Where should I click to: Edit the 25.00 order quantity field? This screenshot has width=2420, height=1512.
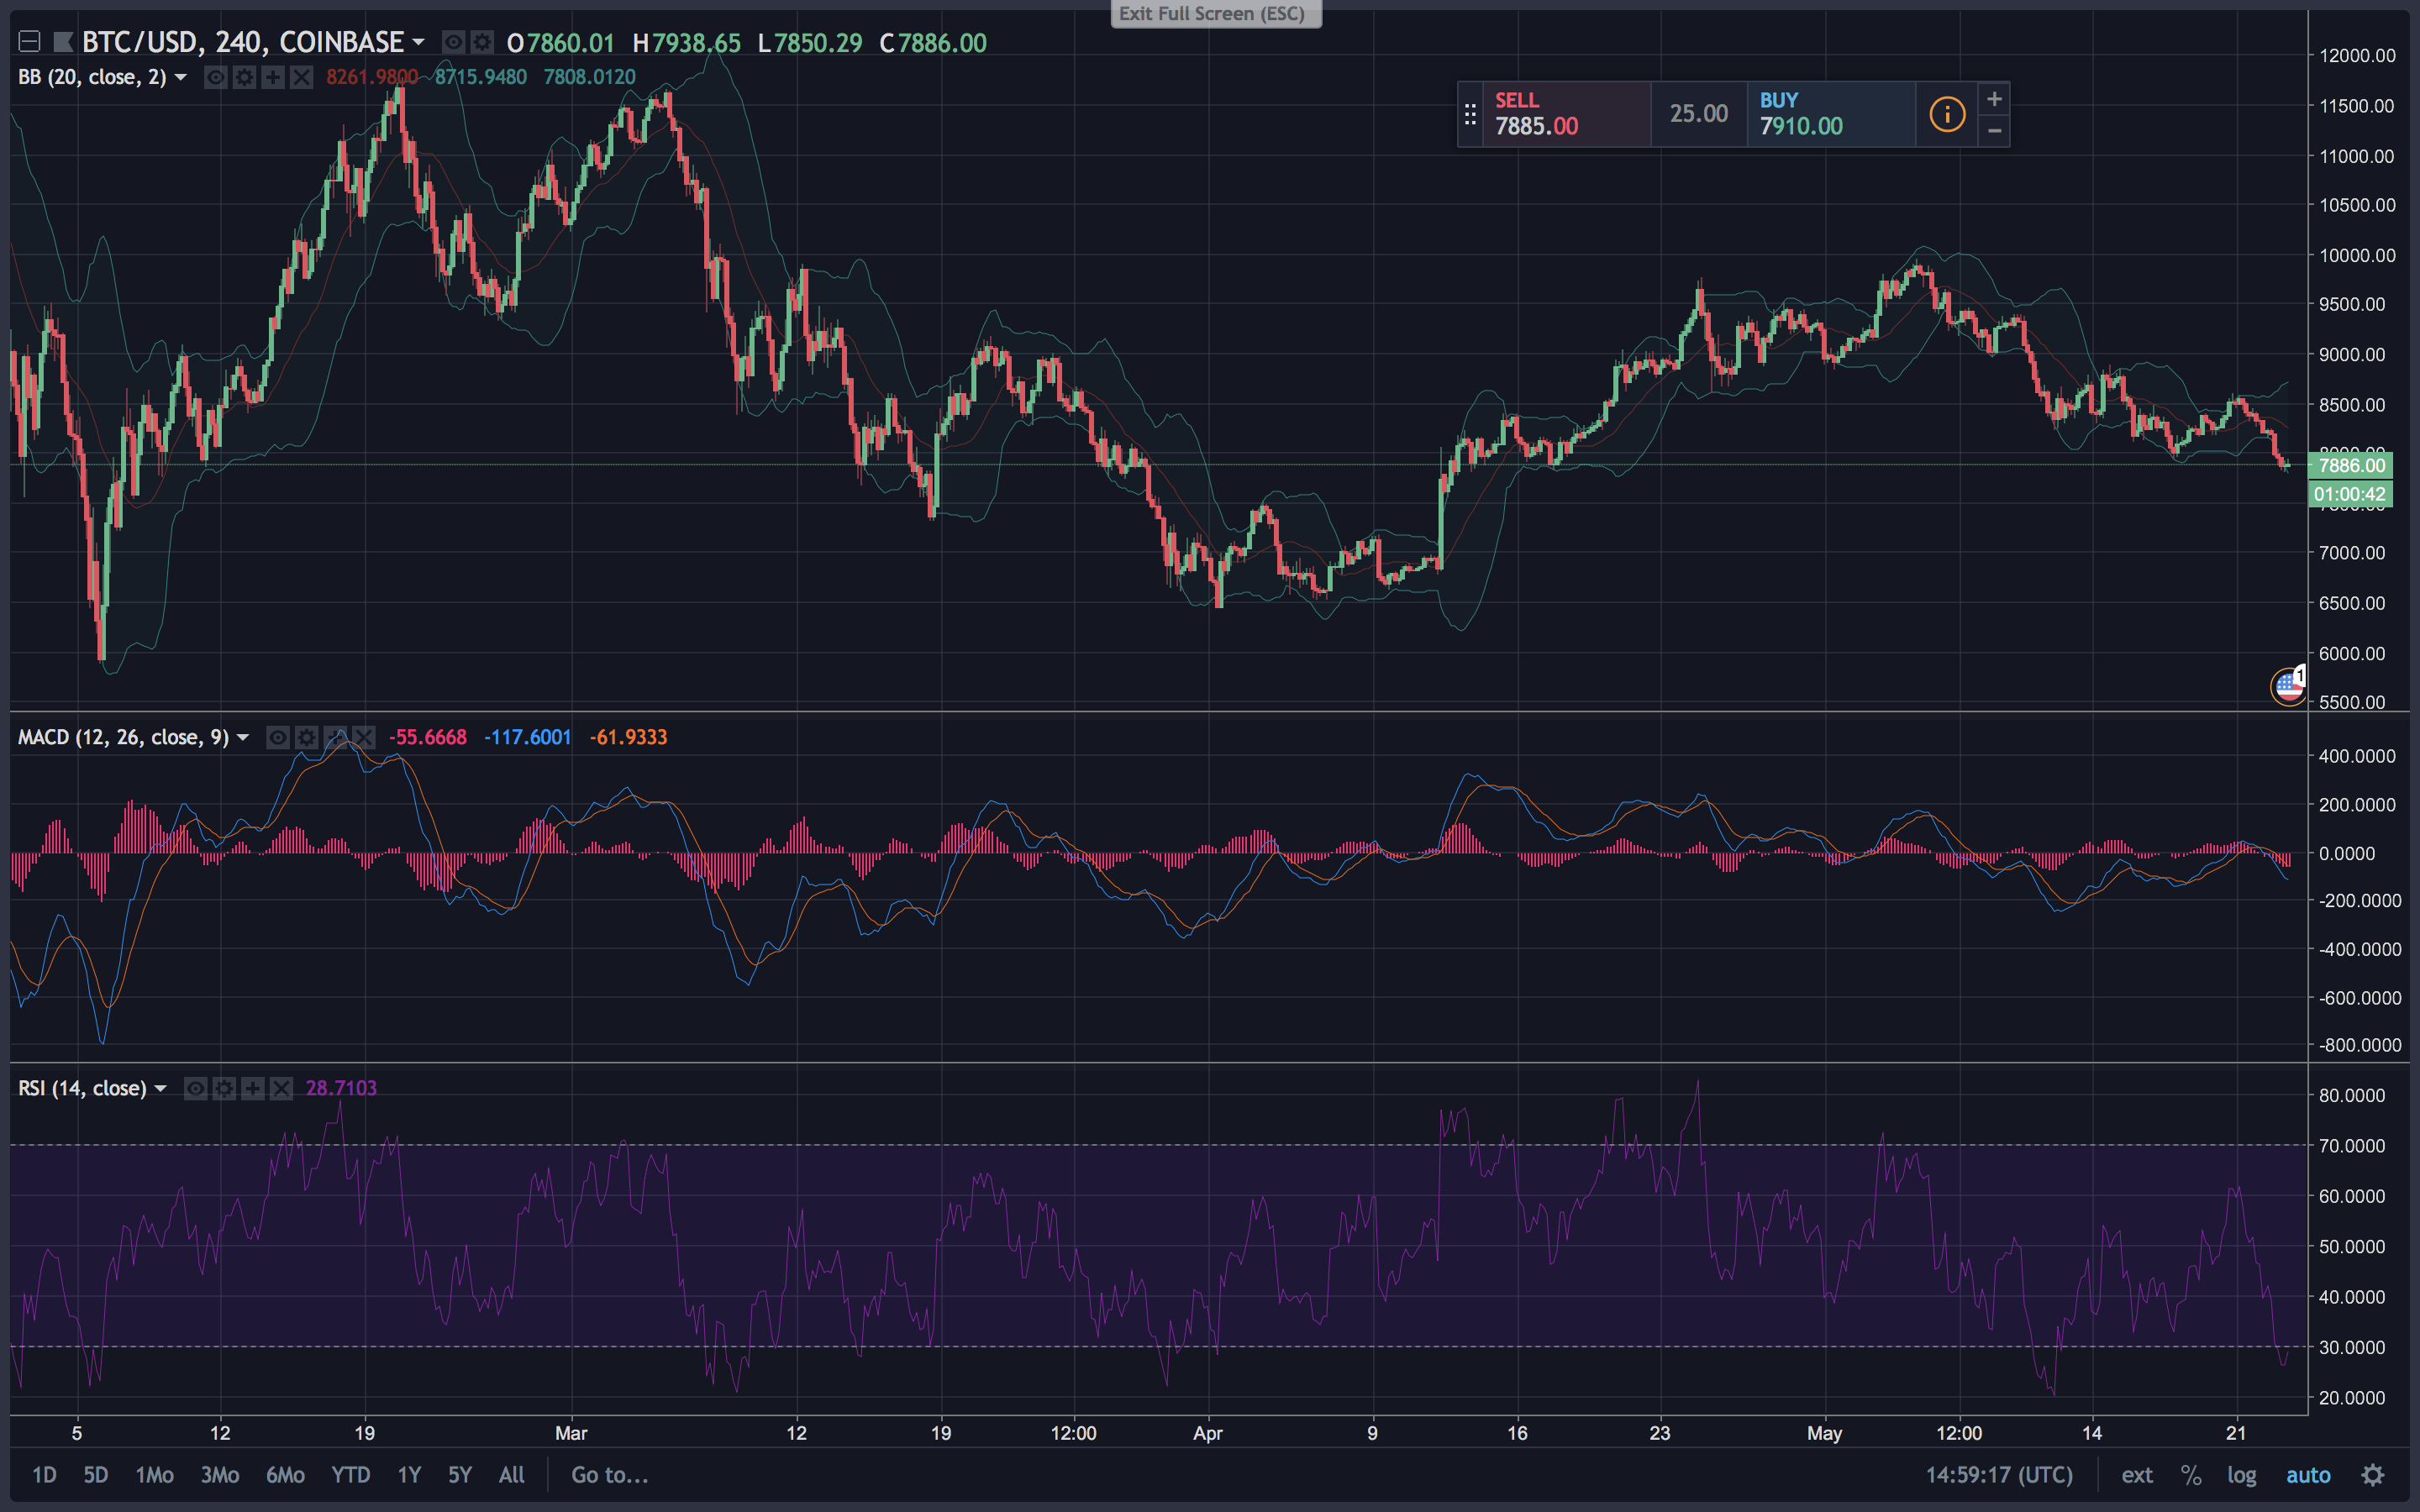1699,114
